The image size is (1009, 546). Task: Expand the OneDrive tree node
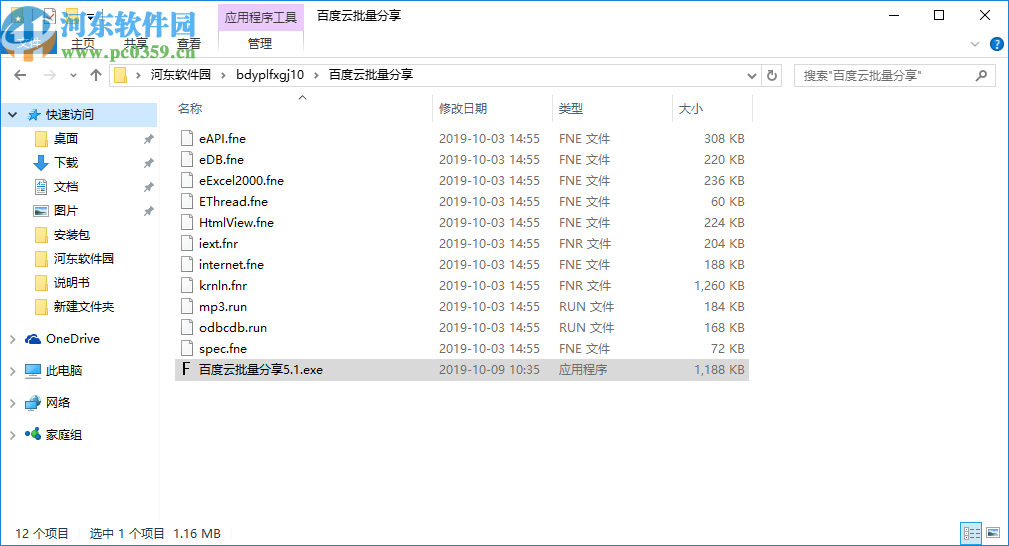point(12,339)
